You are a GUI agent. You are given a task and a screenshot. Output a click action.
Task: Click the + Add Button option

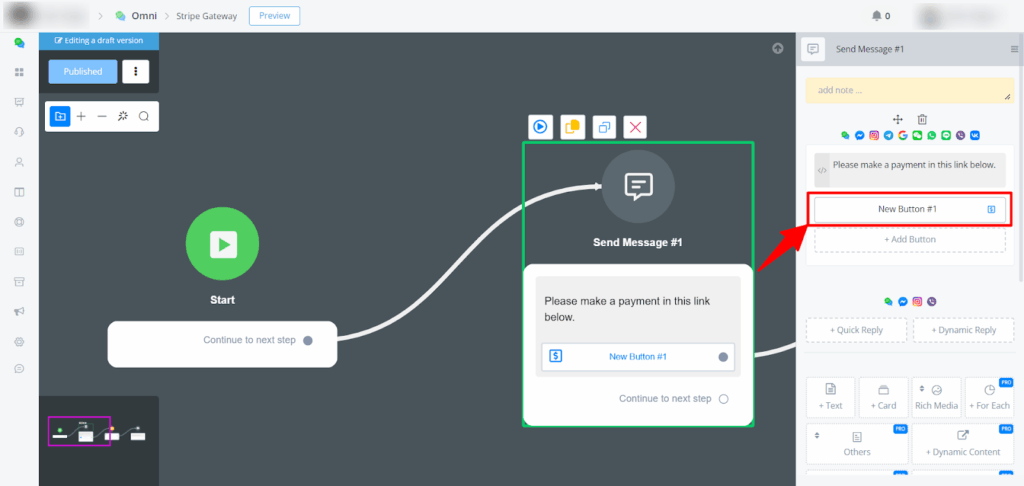[x=909, y=240]
